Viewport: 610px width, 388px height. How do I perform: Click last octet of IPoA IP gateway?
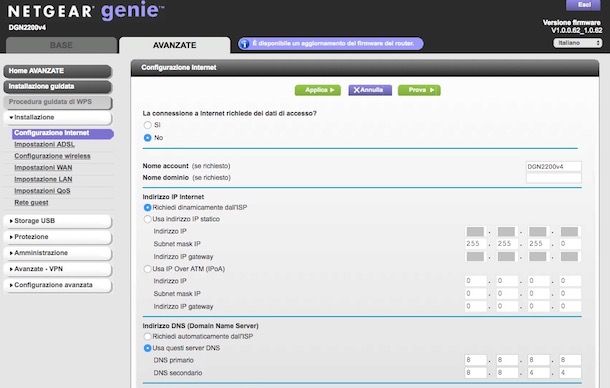[x=570, y=307]
